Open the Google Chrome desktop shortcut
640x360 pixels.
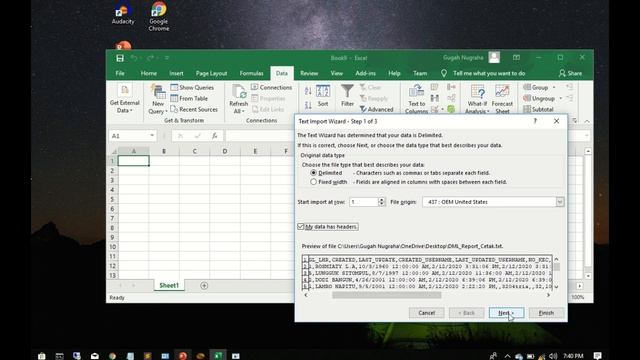click(159, 16)
